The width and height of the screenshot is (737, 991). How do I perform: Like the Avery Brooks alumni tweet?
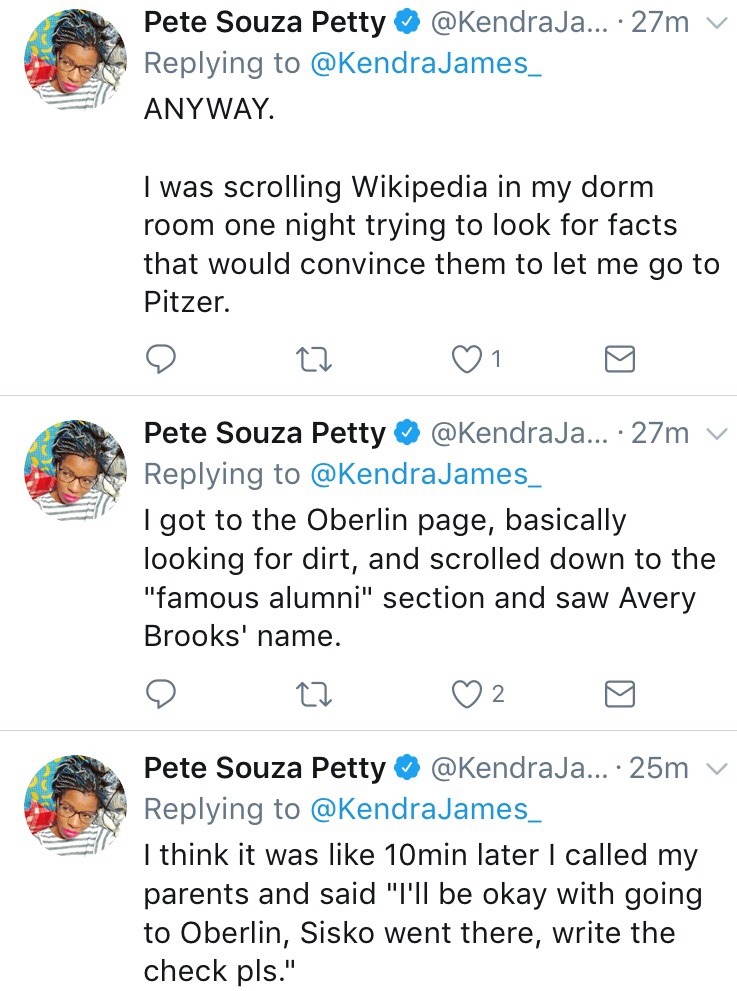468,694
